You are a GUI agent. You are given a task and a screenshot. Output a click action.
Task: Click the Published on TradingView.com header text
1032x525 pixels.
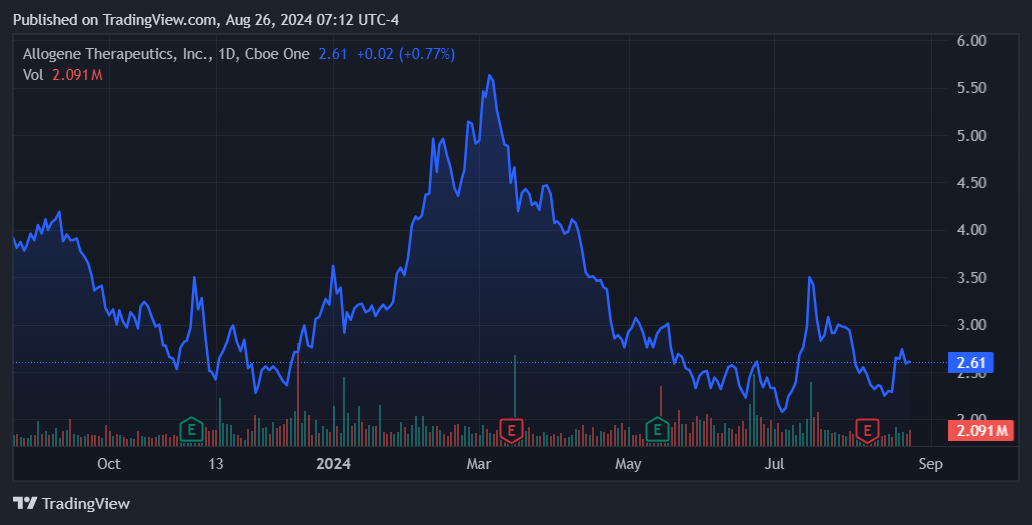click(x=206, y=20)
